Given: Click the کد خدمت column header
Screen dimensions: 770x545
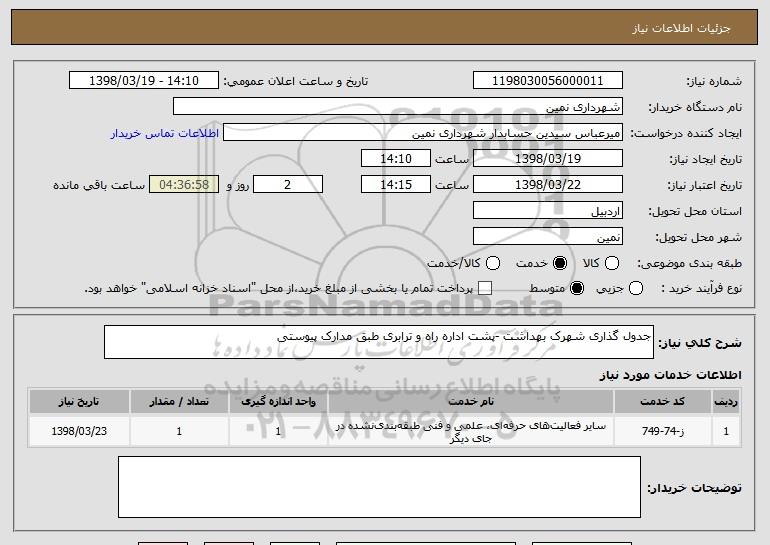Looking at the screenshot, I should 662,402.
